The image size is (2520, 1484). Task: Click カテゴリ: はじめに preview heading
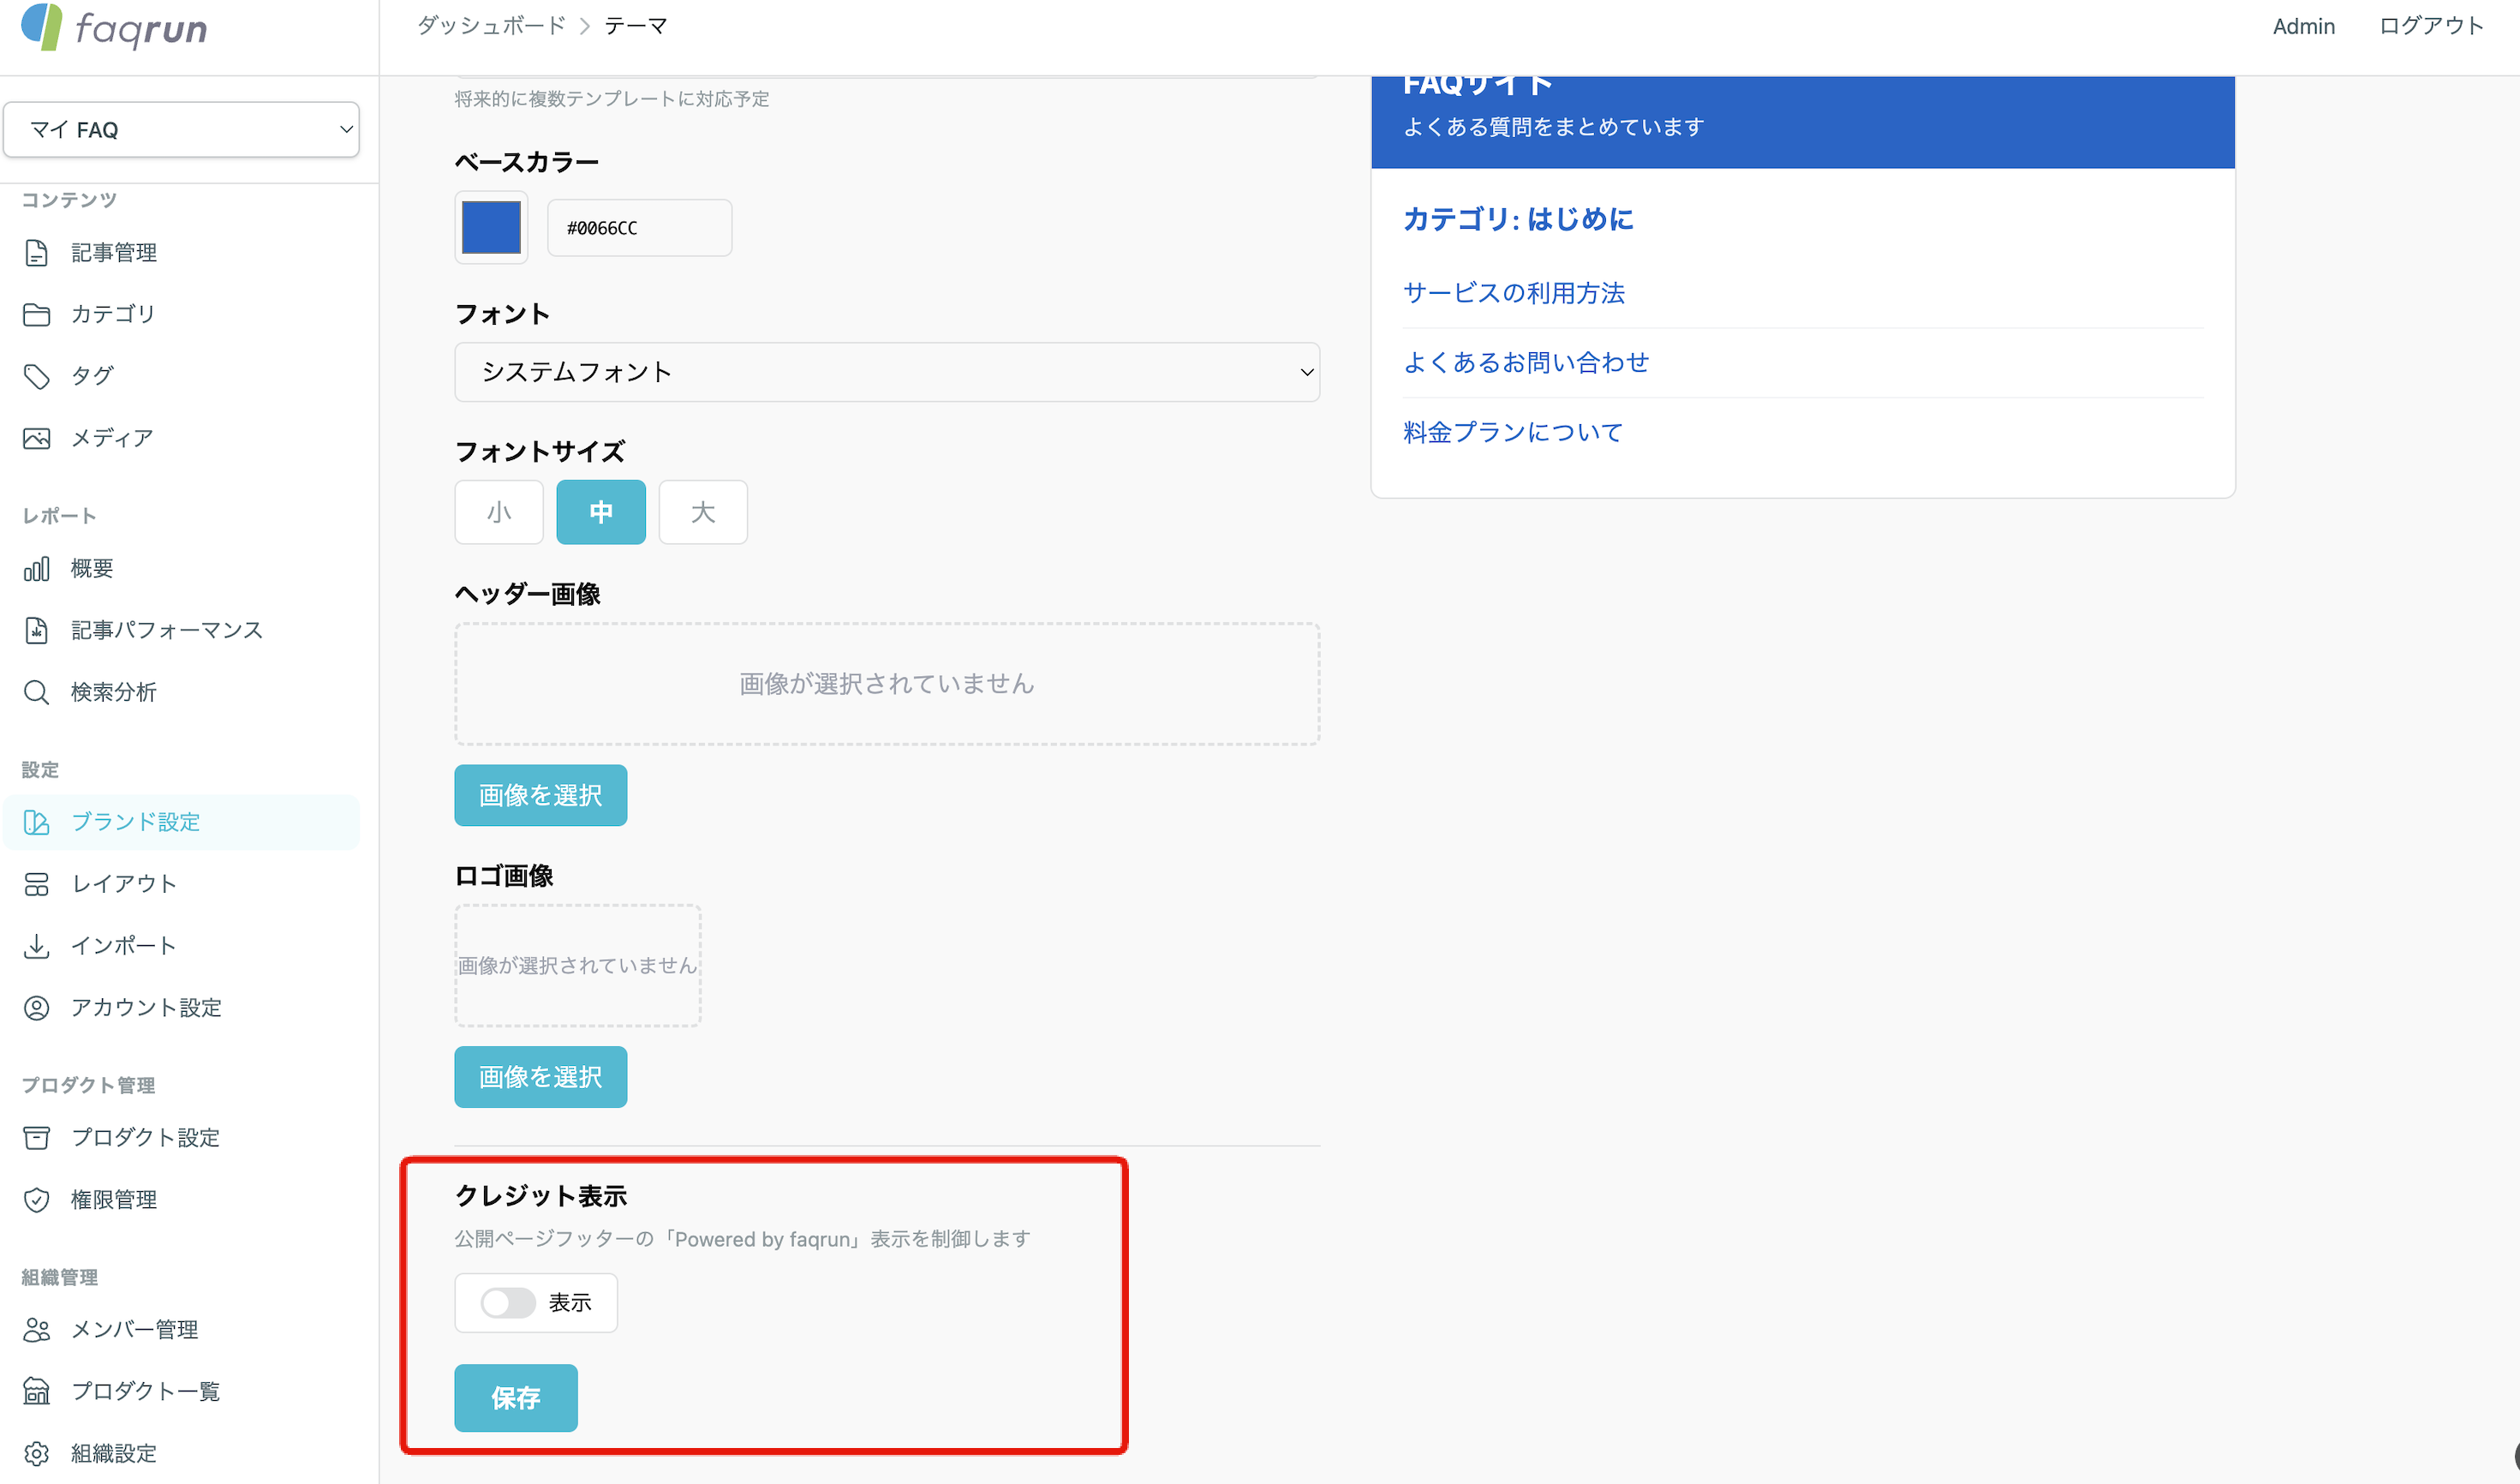click(1518, 219)
